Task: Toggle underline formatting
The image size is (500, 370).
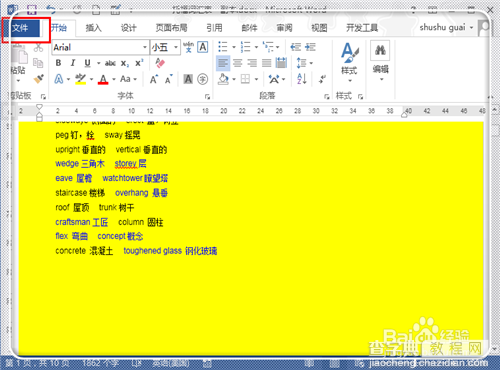Action: [87, 63]
